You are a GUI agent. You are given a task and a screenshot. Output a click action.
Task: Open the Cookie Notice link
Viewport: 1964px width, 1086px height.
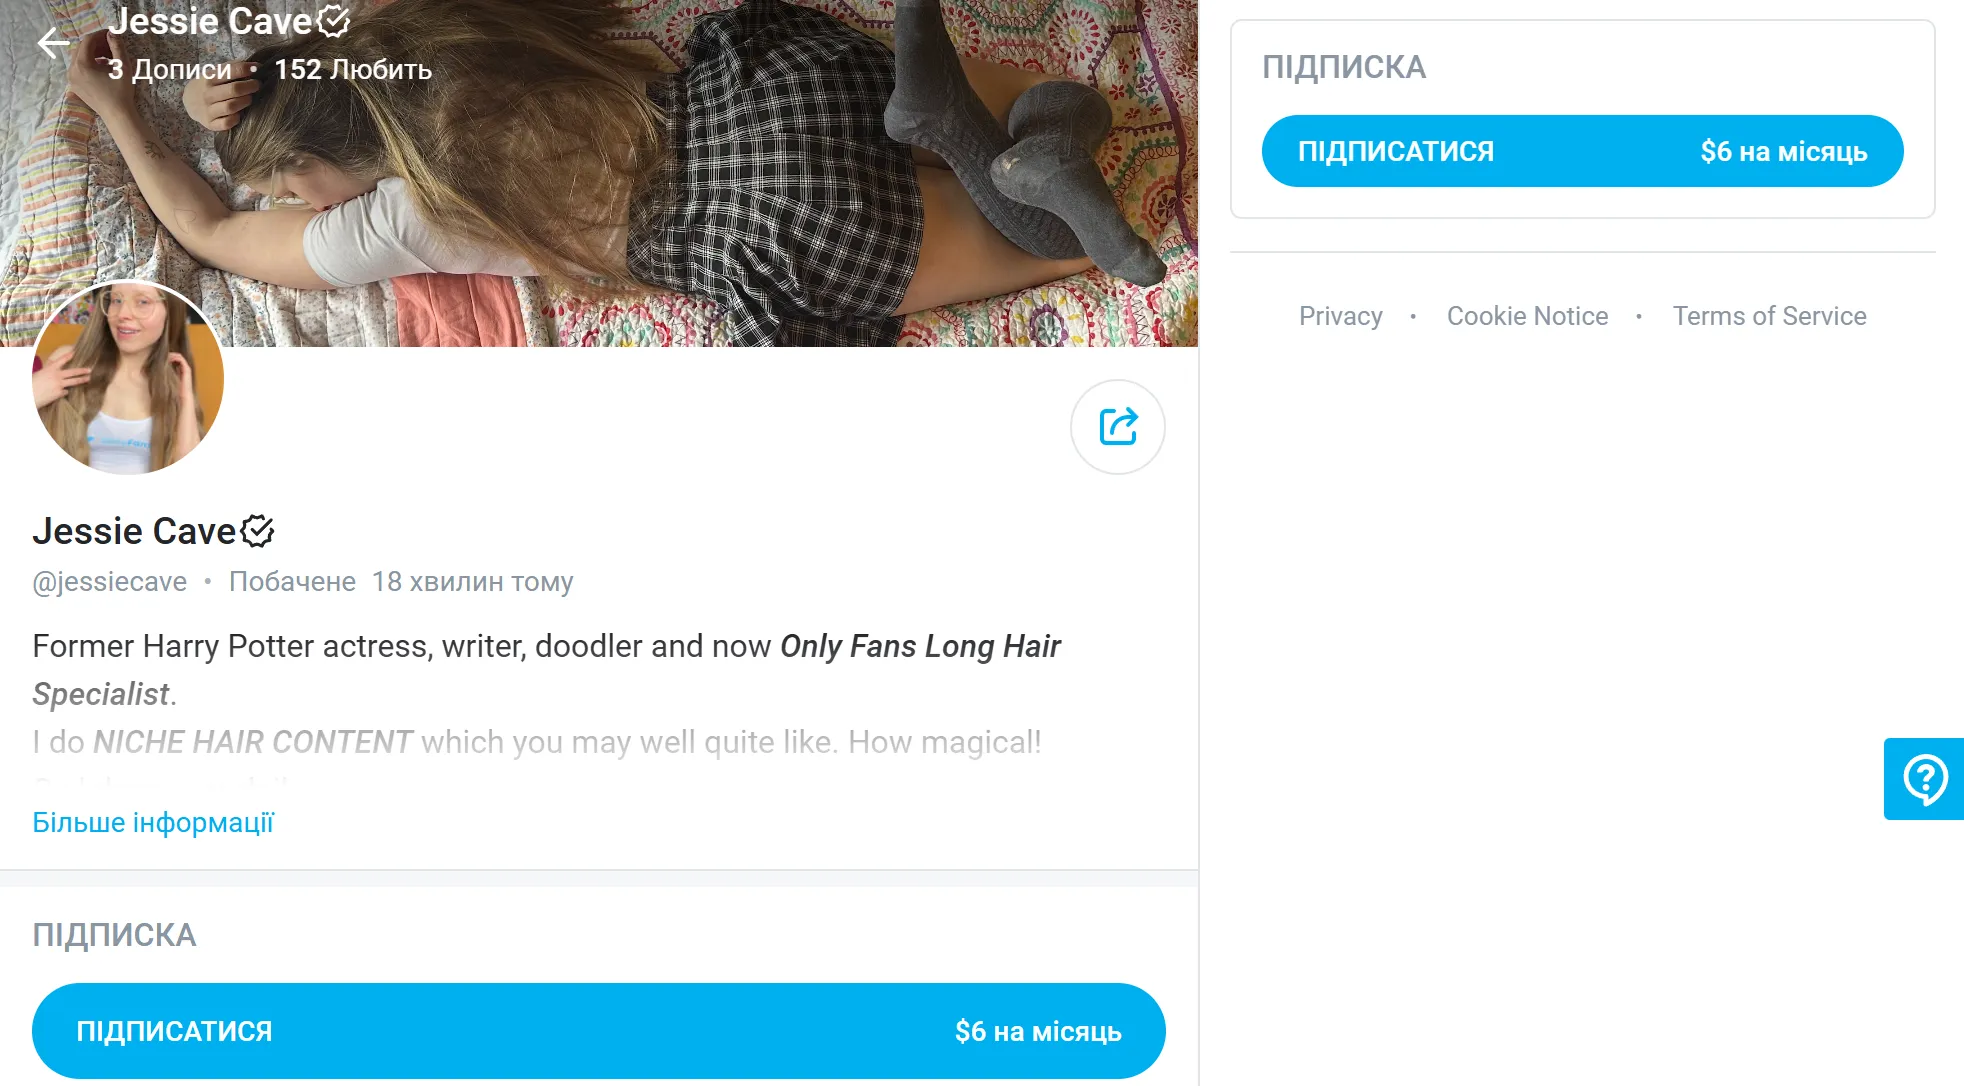1527,315
